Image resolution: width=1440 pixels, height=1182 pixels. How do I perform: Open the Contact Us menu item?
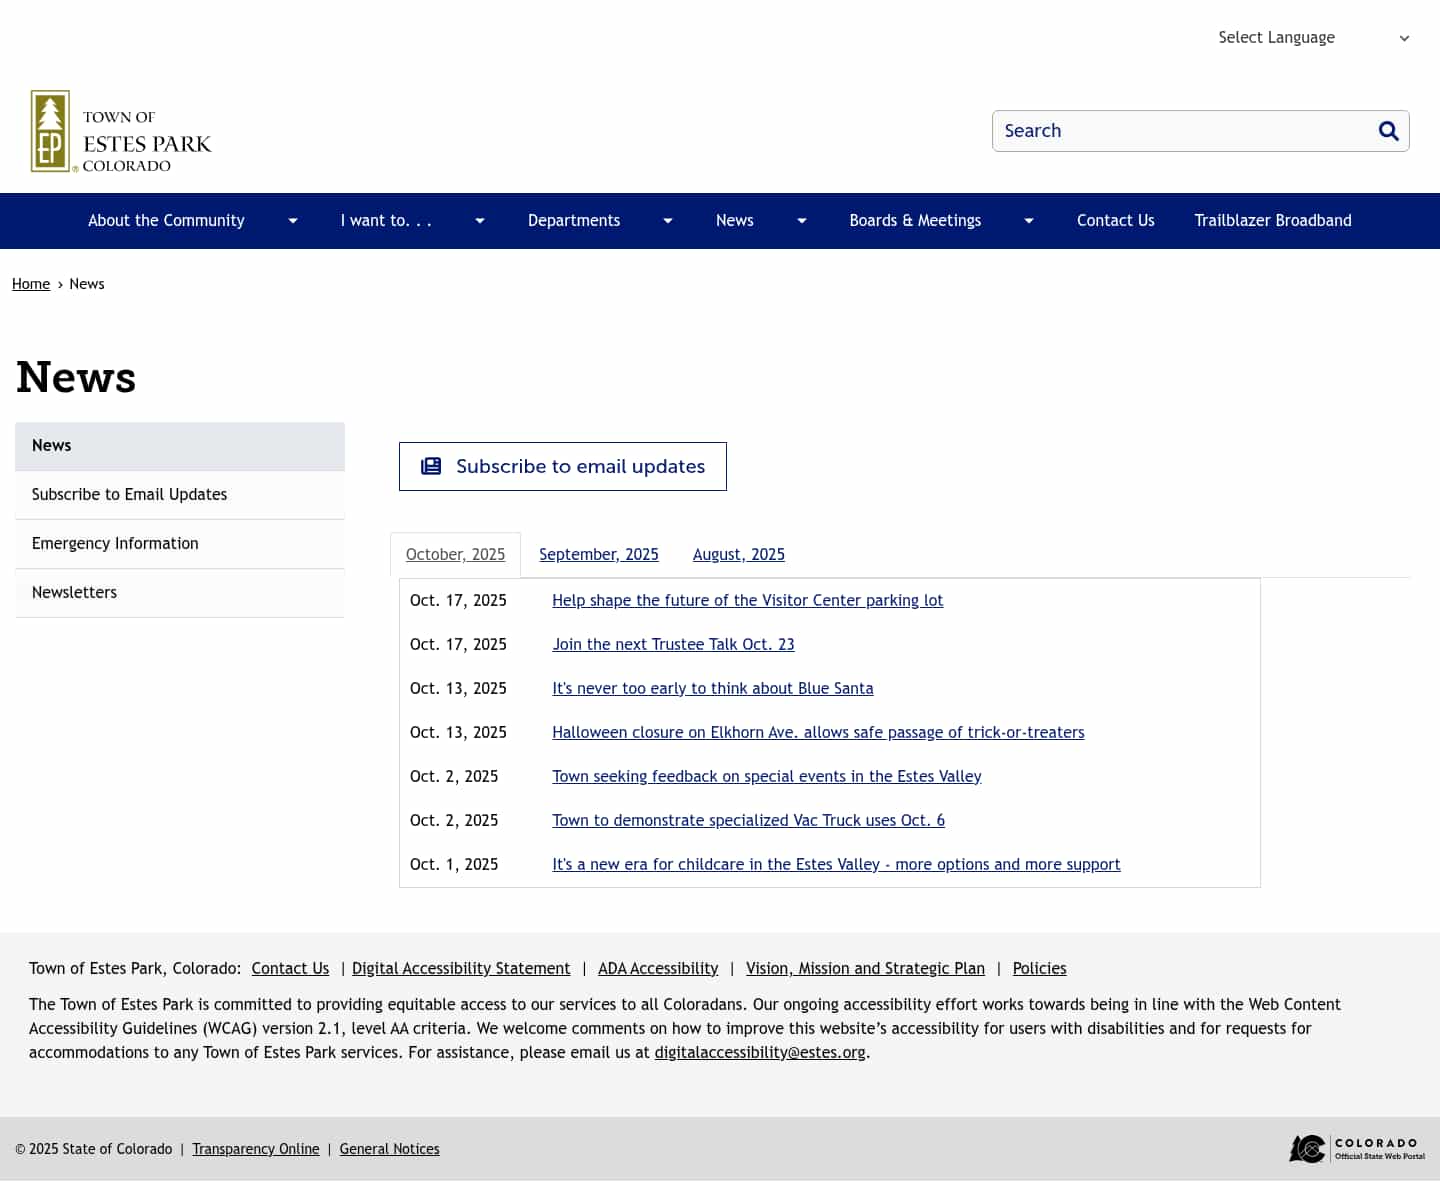1115,220
